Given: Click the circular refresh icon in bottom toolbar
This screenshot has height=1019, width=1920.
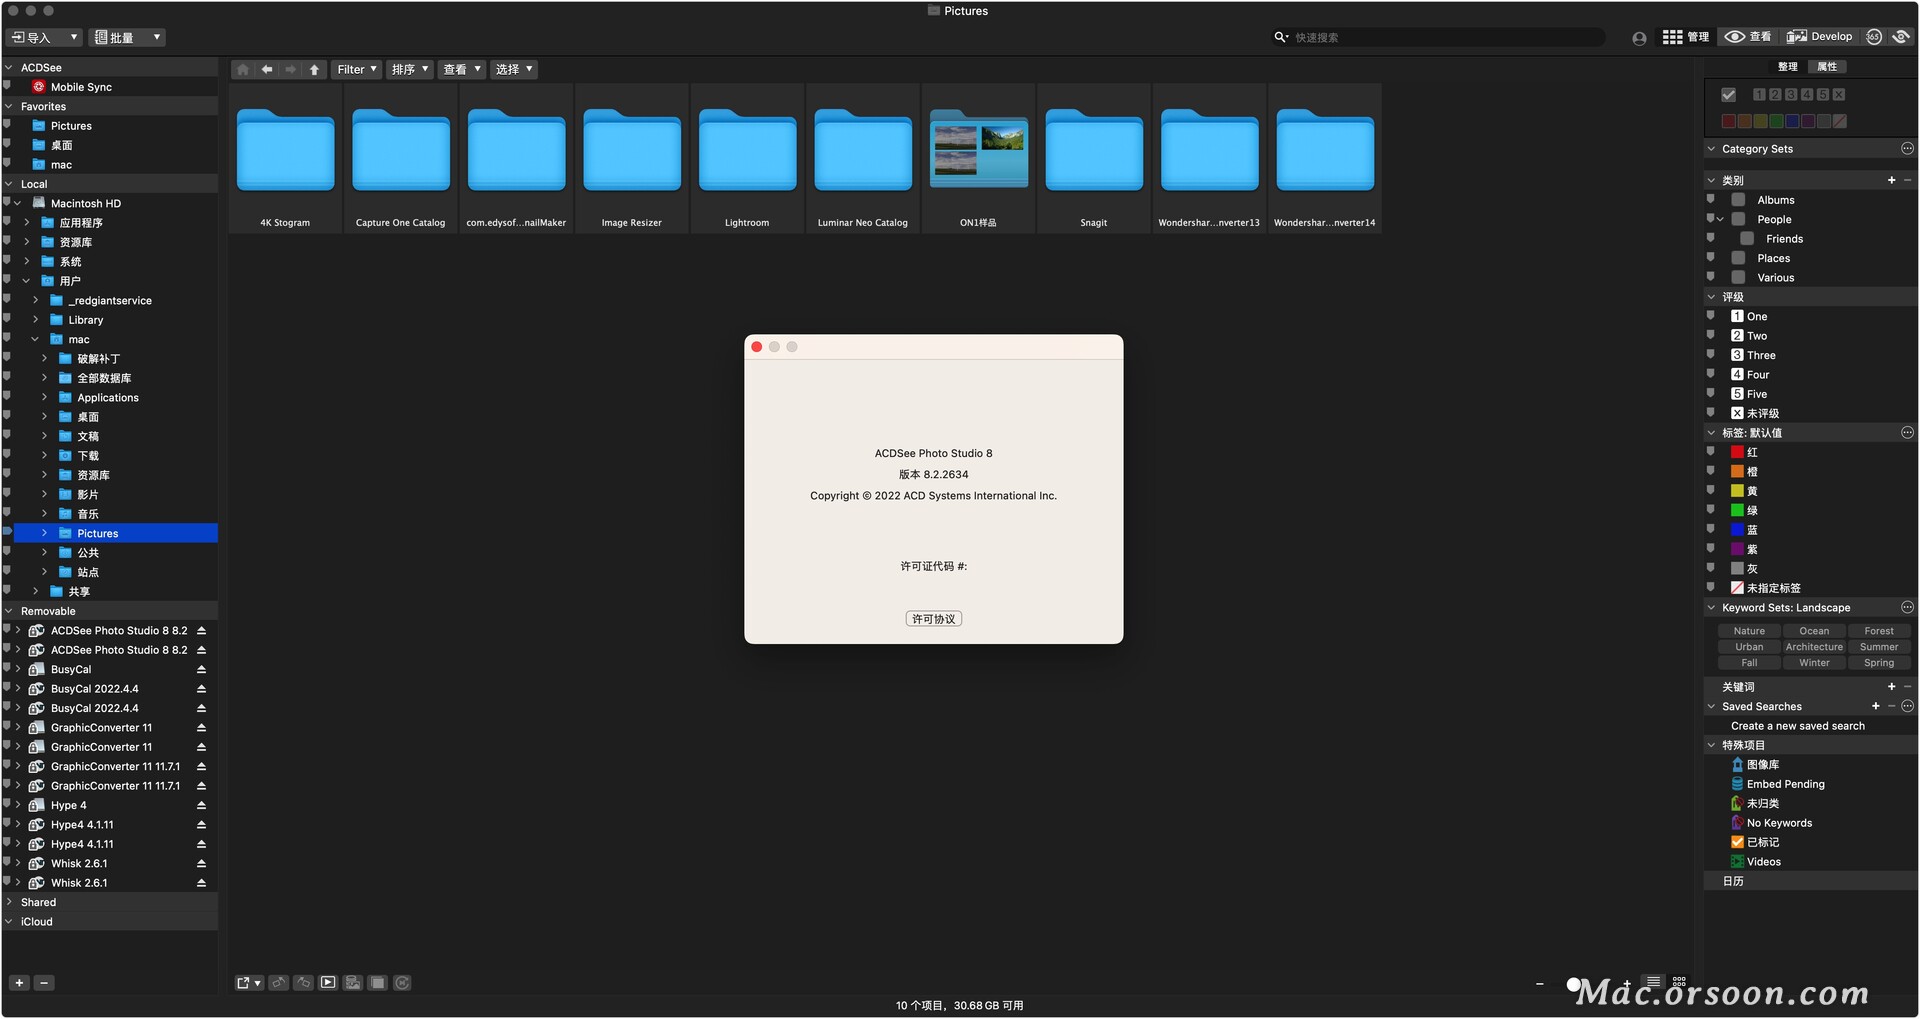Looking at the screenshot, I should [402, 983].
